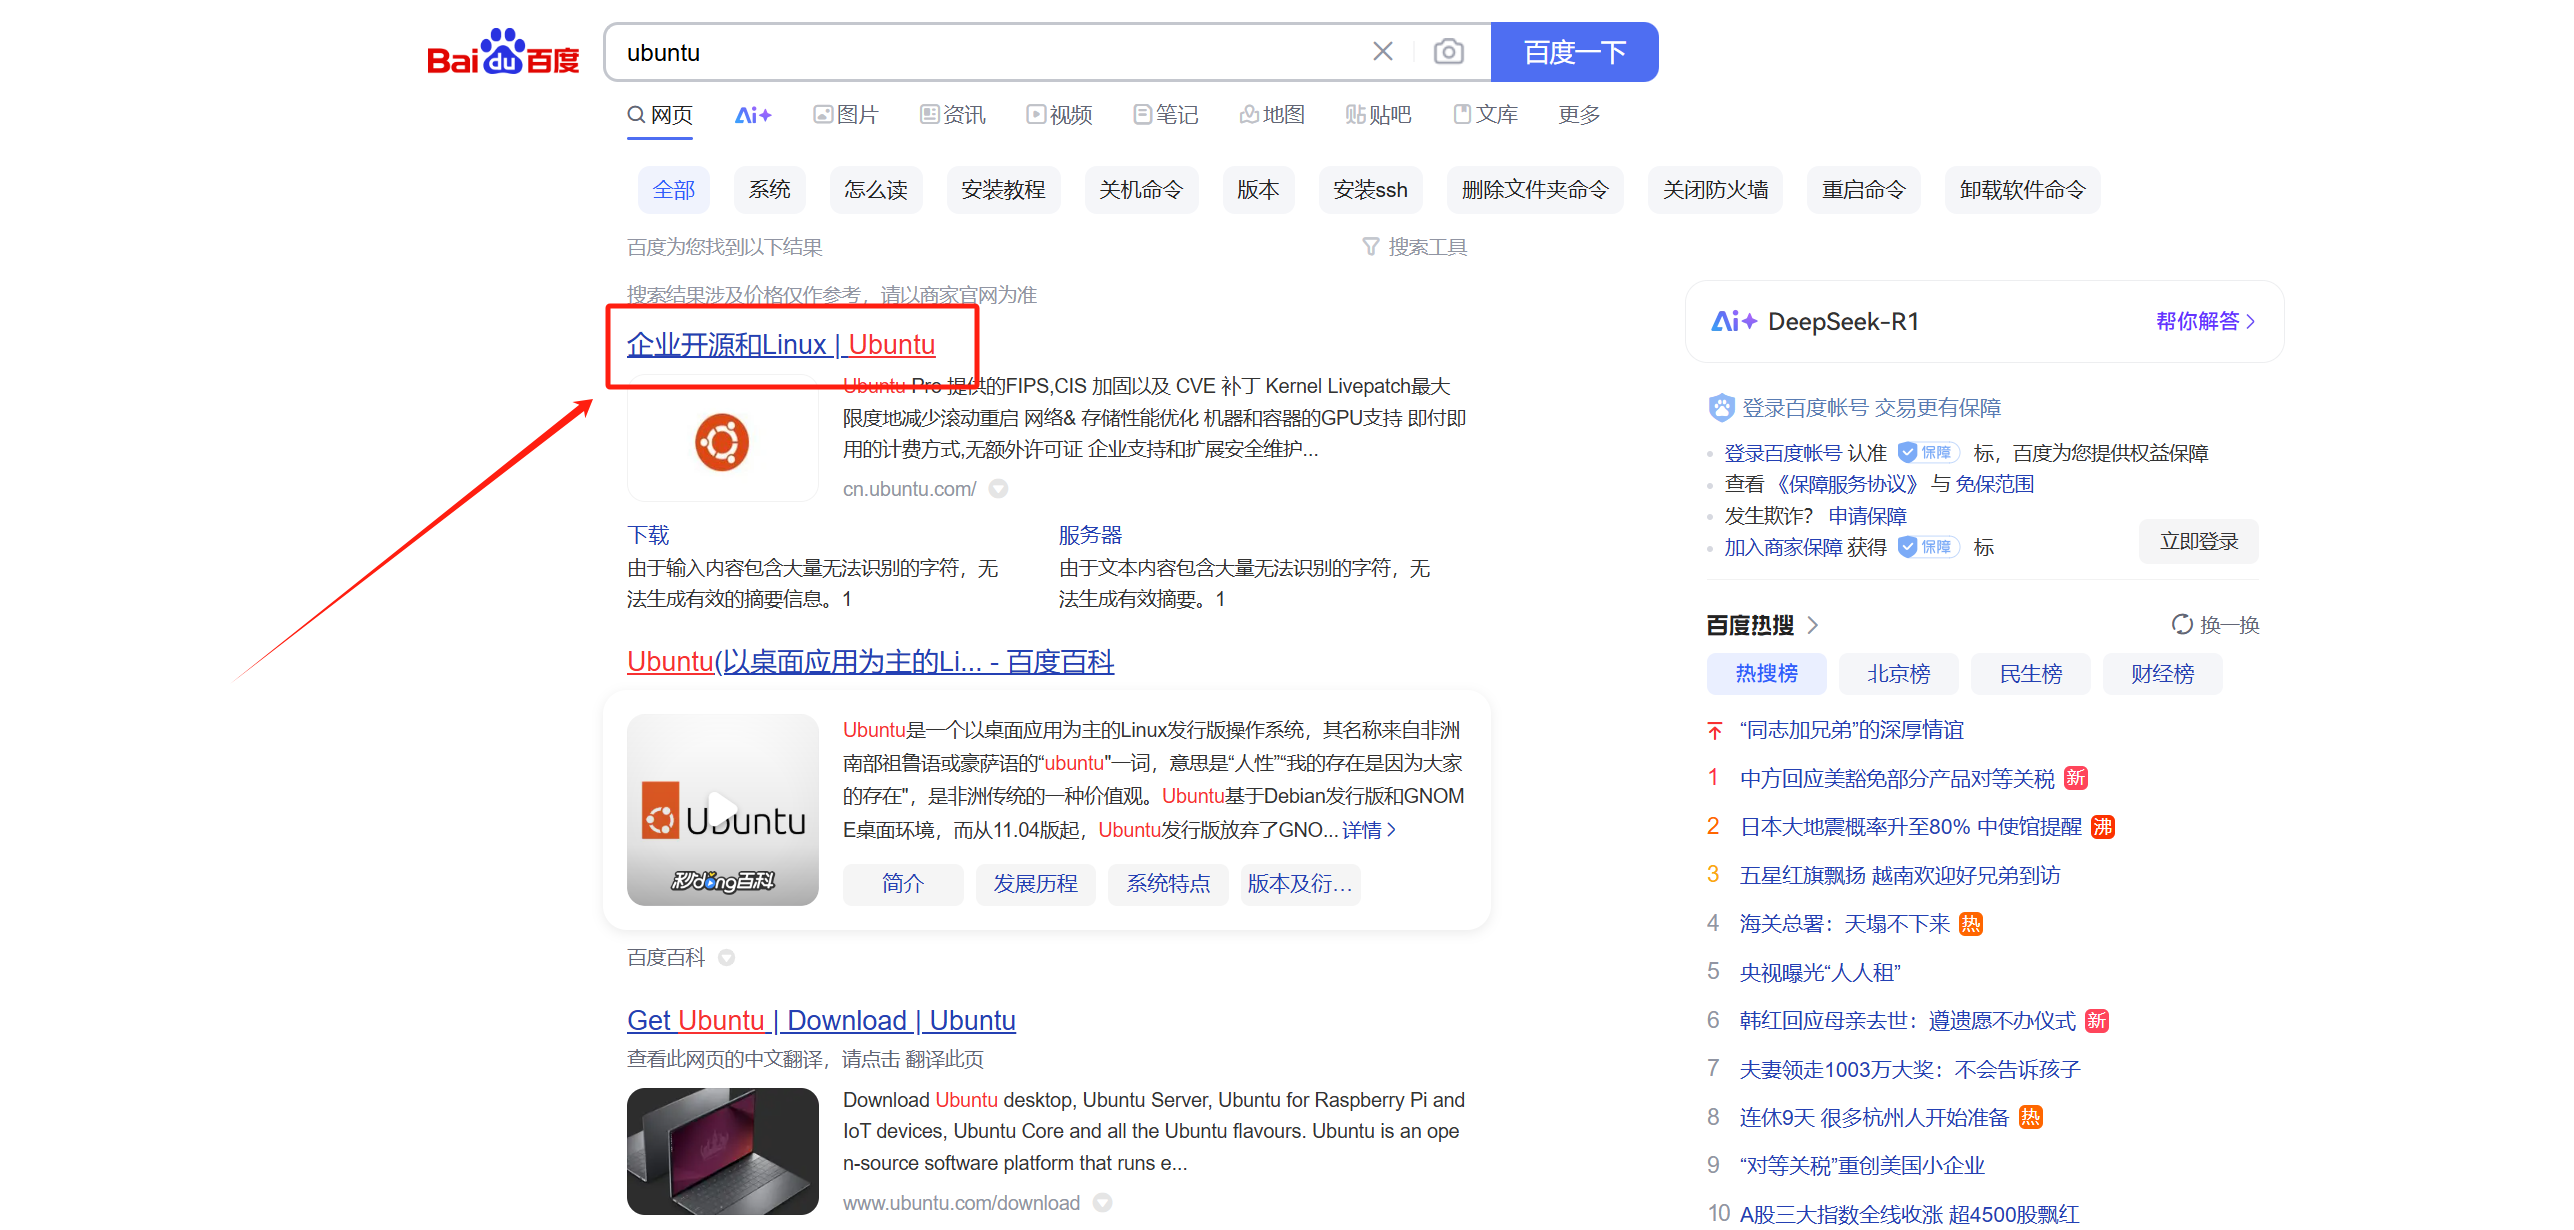Clear the search box with X icon
Screen dimensions: 2574x1230
coord(1383,52)
